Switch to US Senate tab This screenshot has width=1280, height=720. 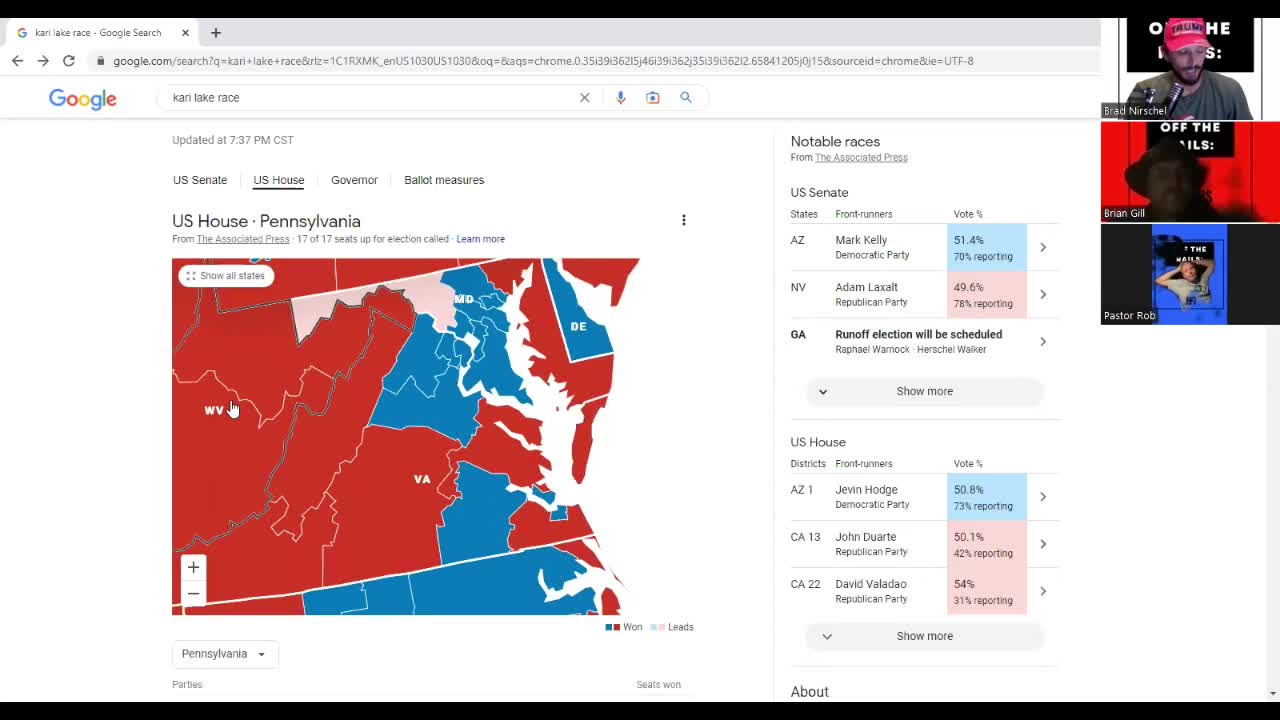click(x=200, y=180)
